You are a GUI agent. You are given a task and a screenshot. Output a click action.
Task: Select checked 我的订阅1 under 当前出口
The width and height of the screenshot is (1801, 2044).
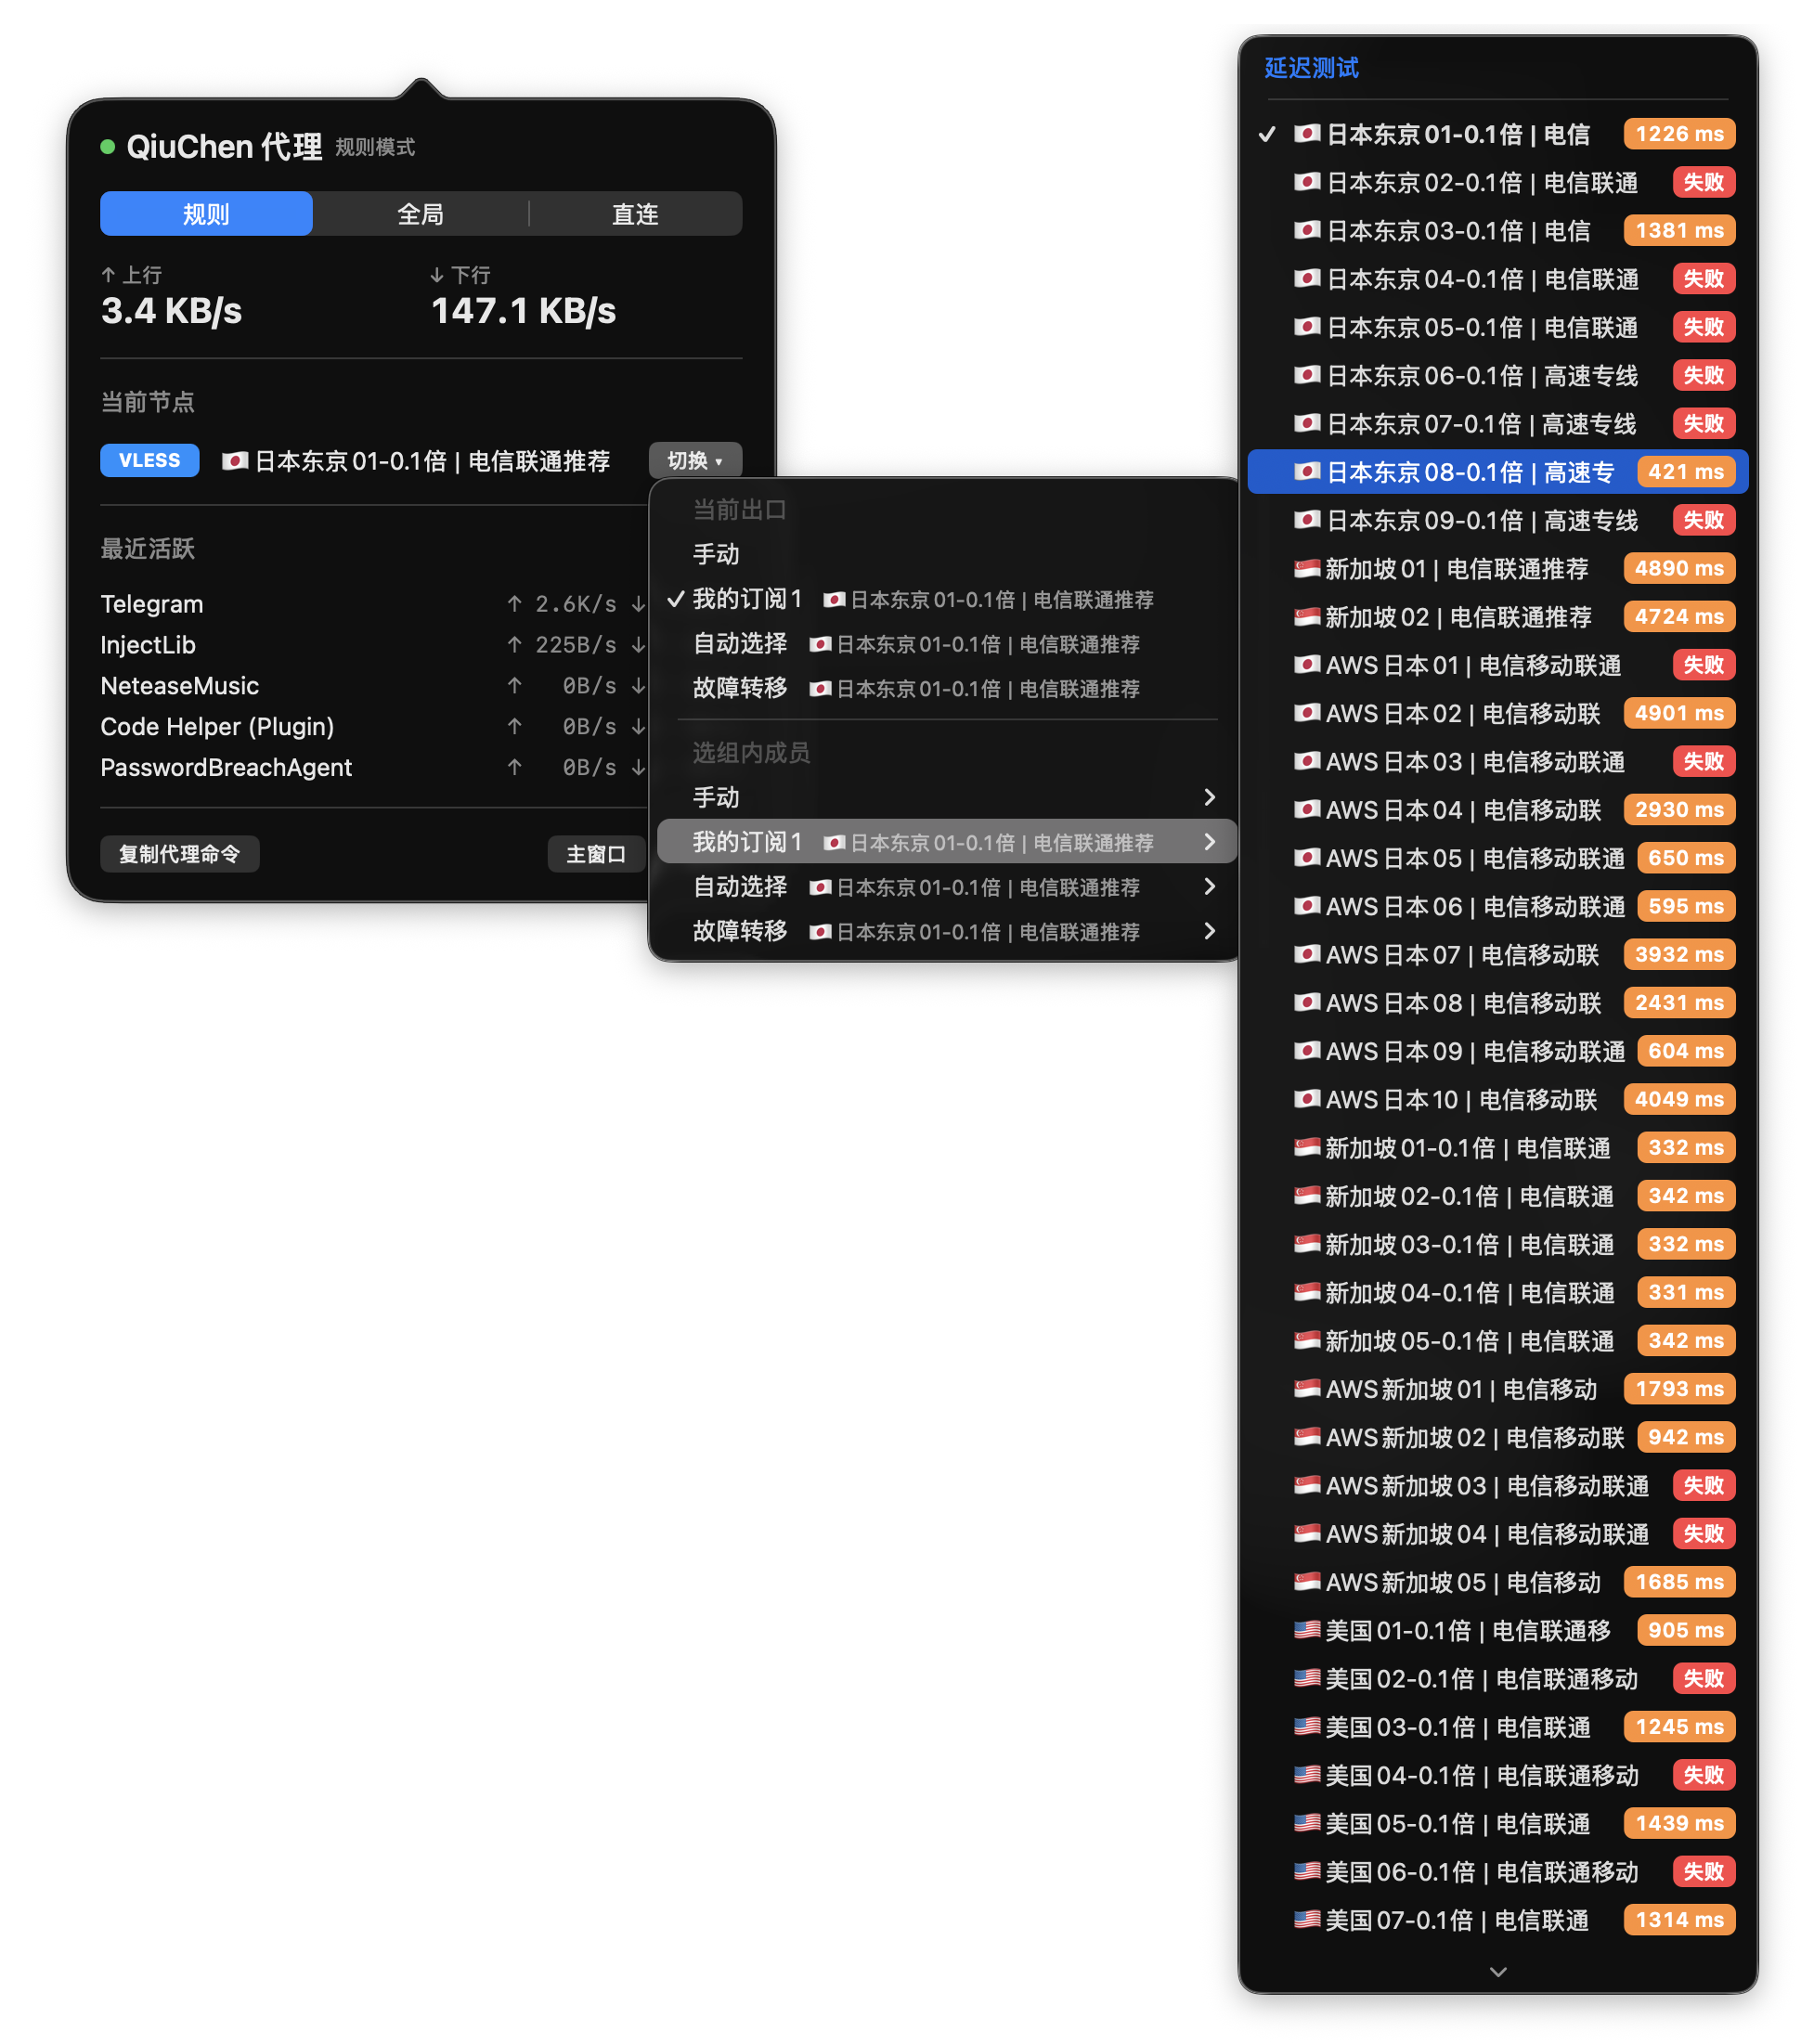943,599
